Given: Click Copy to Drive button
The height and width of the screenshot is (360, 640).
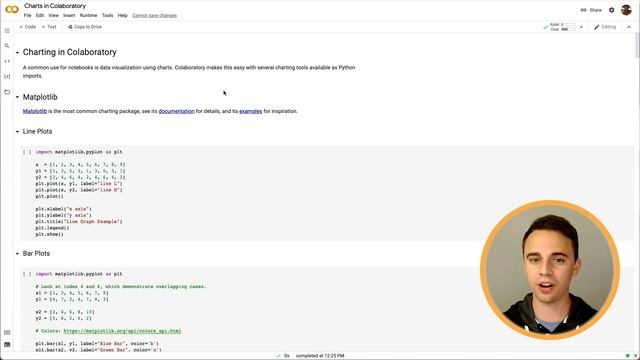Looking at the screenshot, I should pyautogui.click(x=85, y=27).
